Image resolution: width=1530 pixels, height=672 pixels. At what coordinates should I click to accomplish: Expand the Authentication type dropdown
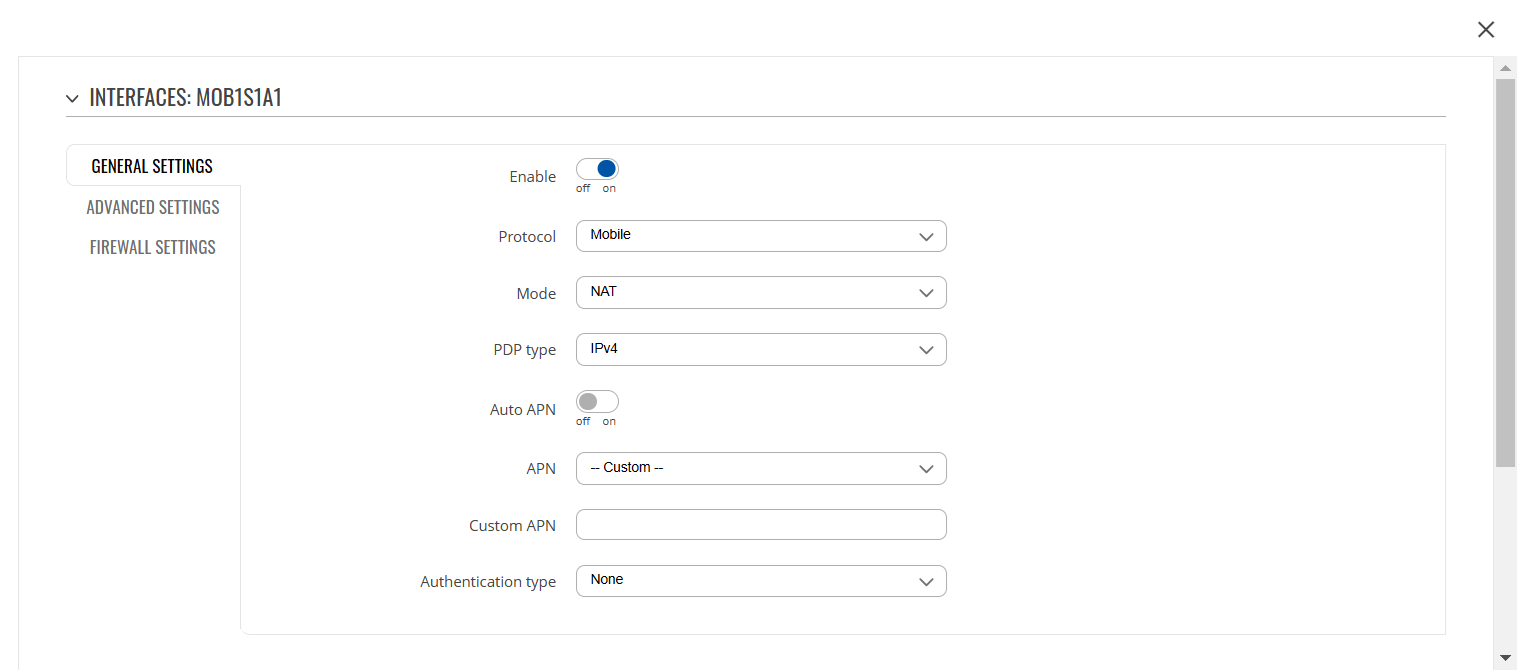click(x=760, y=581)
